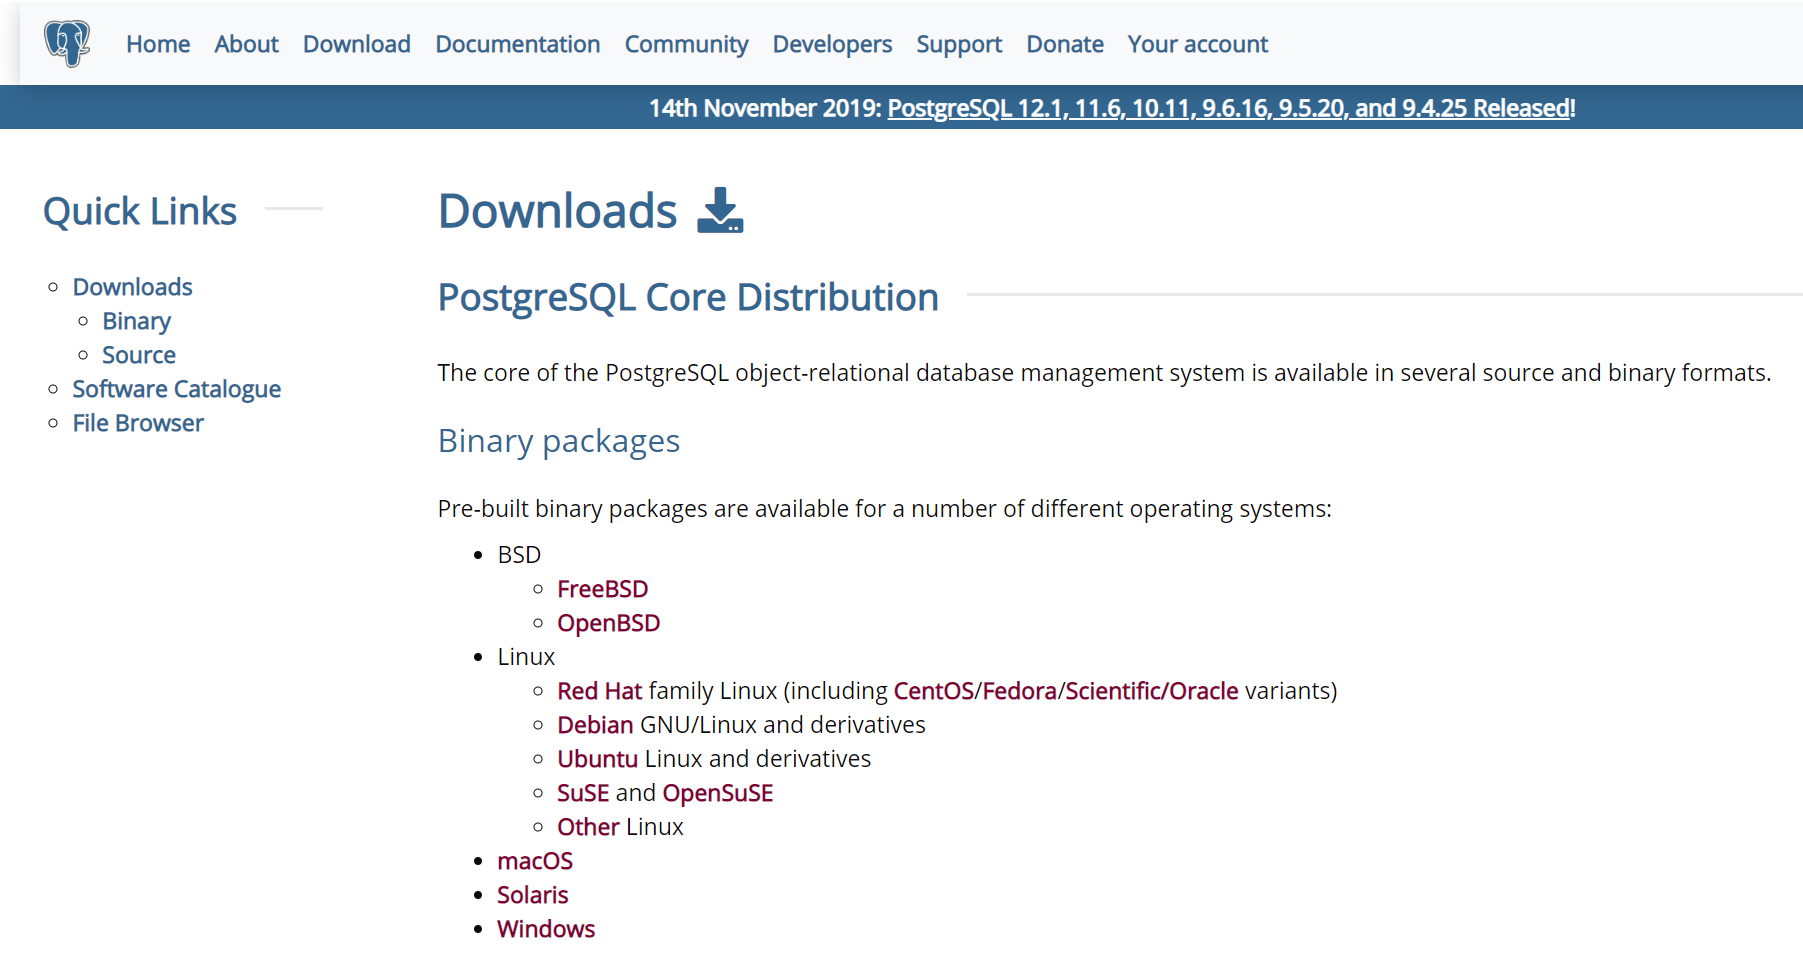Viewport: 1803px width, 959px height.
Task: Open the Red Hat link
Action: tap(599, 691)
